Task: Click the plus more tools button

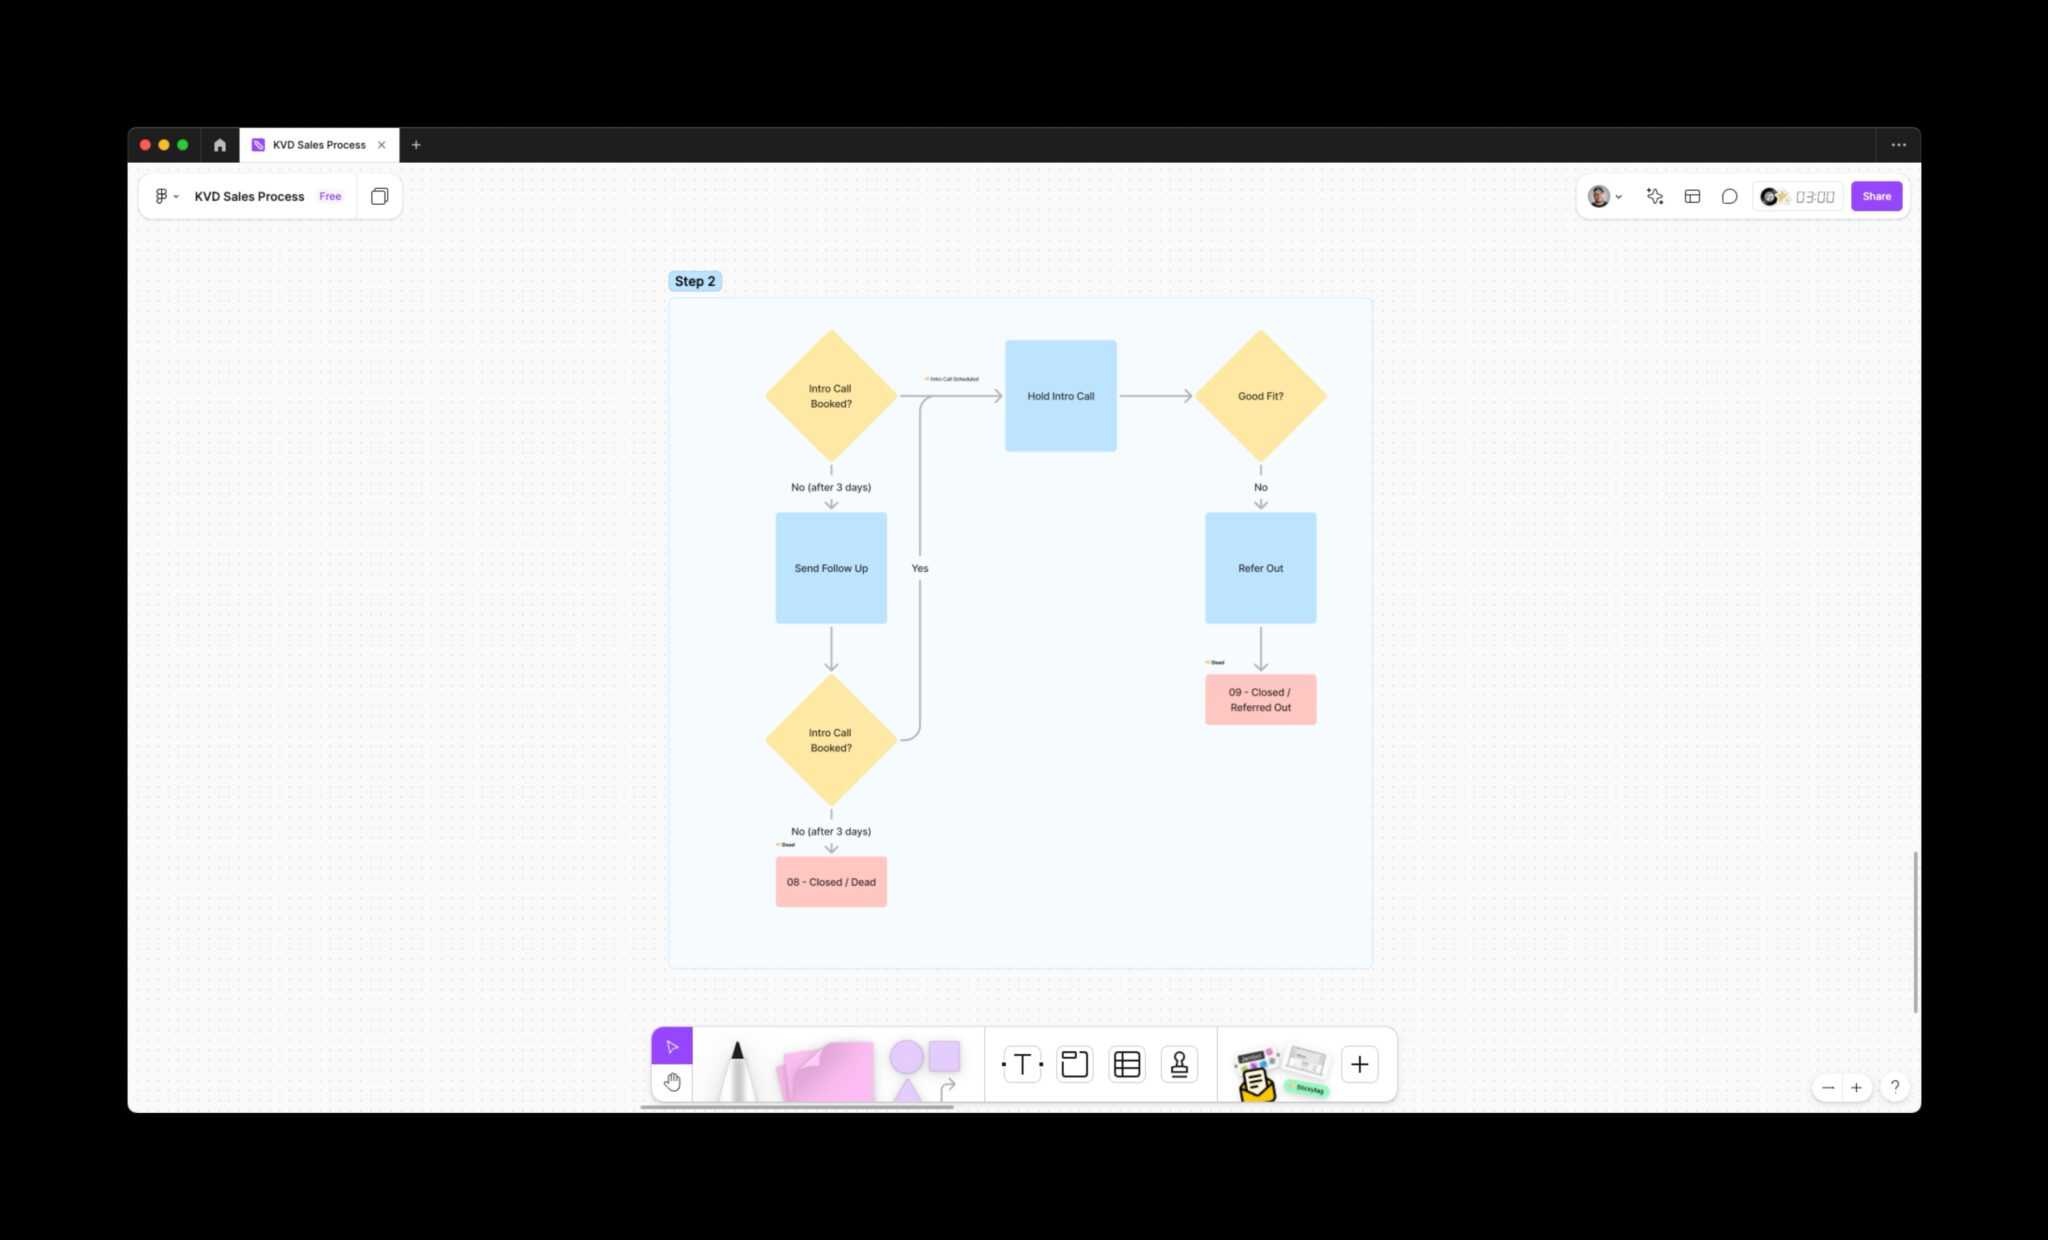Action: click(1359, 1064)
